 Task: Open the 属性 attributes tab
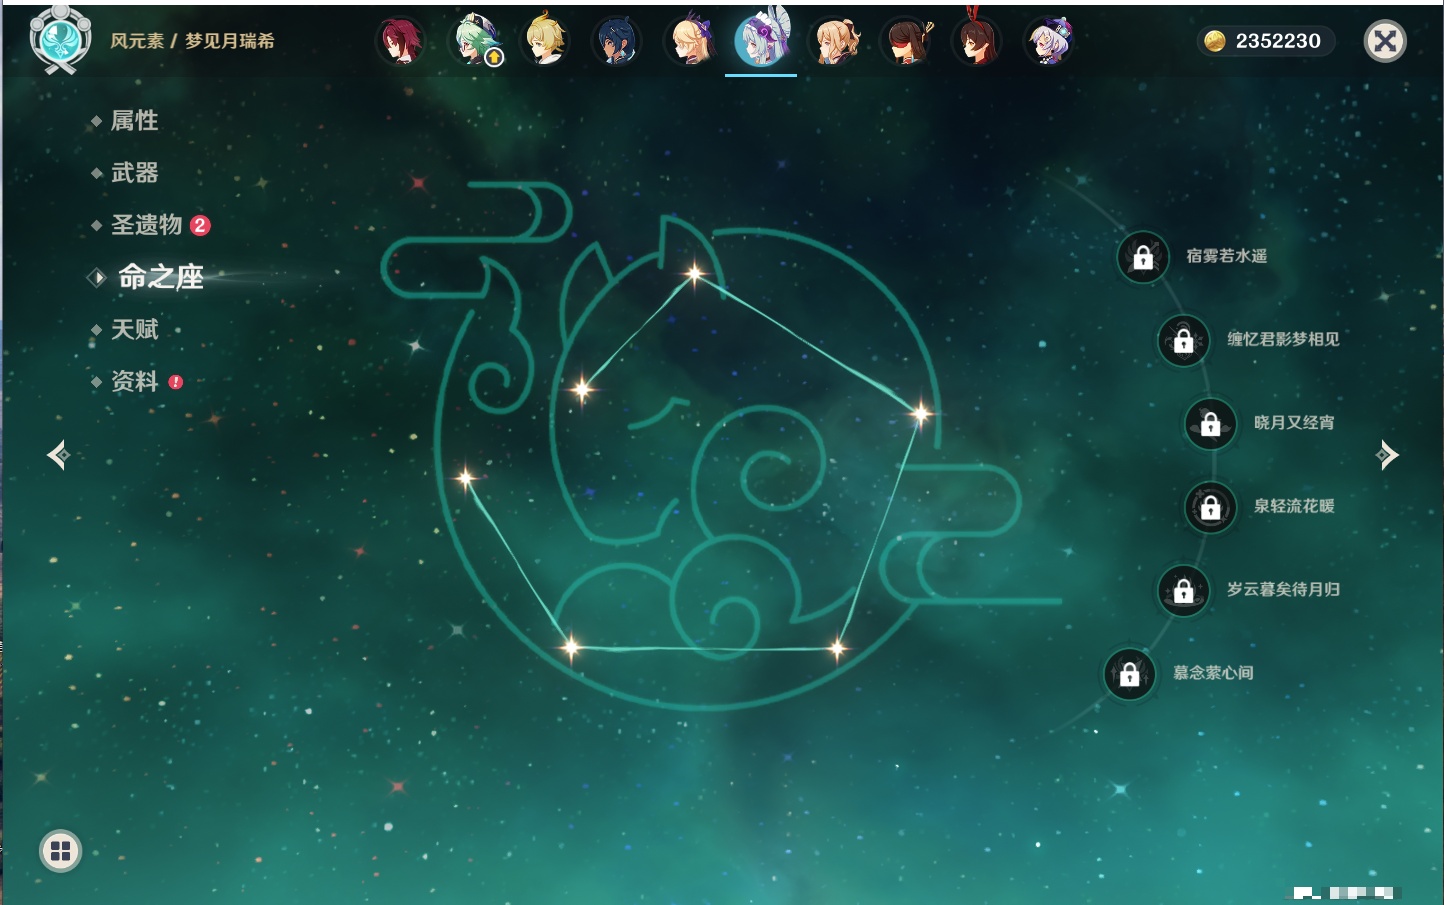pyautogui.click(x=134, y=121)
